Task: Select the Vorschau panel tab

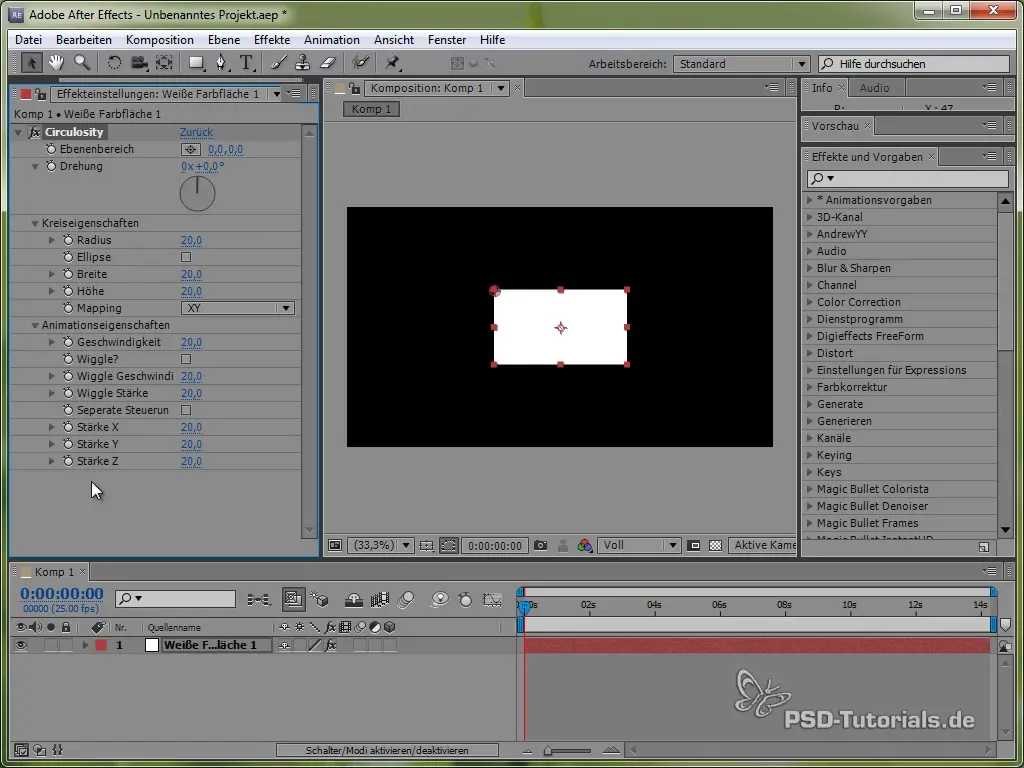Action: [835, 126]
